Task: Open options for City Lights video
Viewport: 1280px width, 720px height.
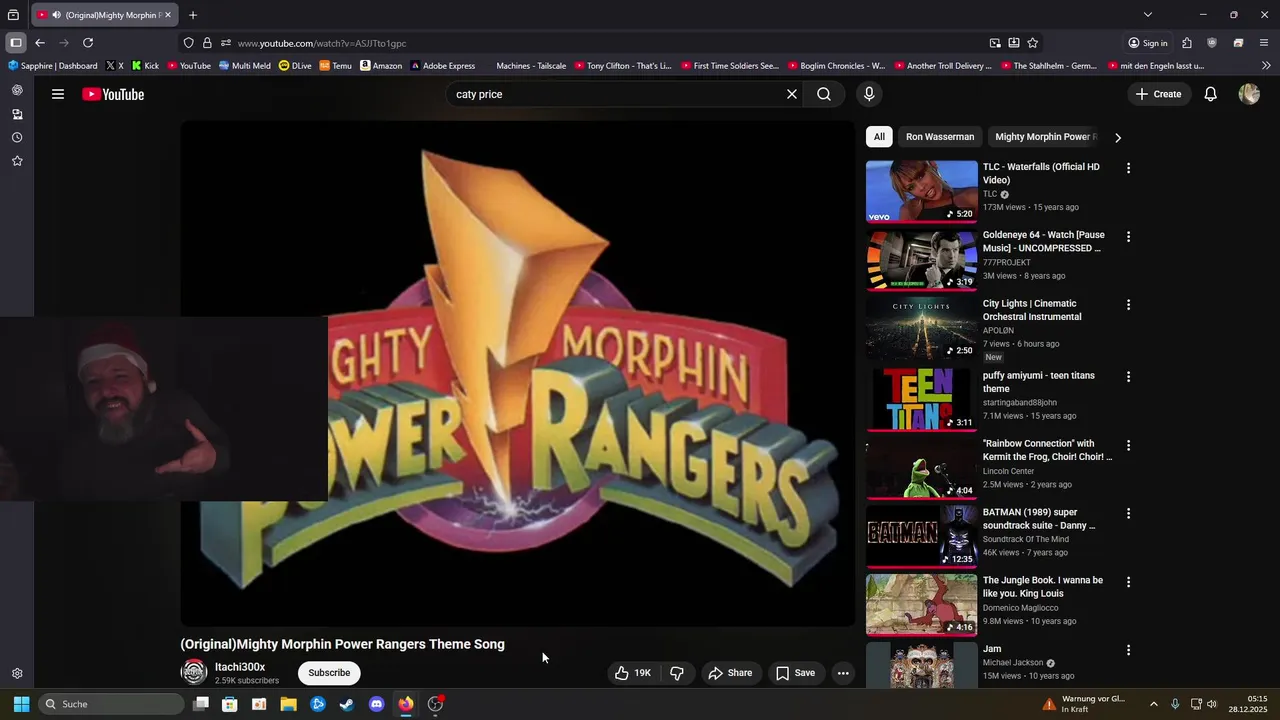Action: (x=1128, y=305)
